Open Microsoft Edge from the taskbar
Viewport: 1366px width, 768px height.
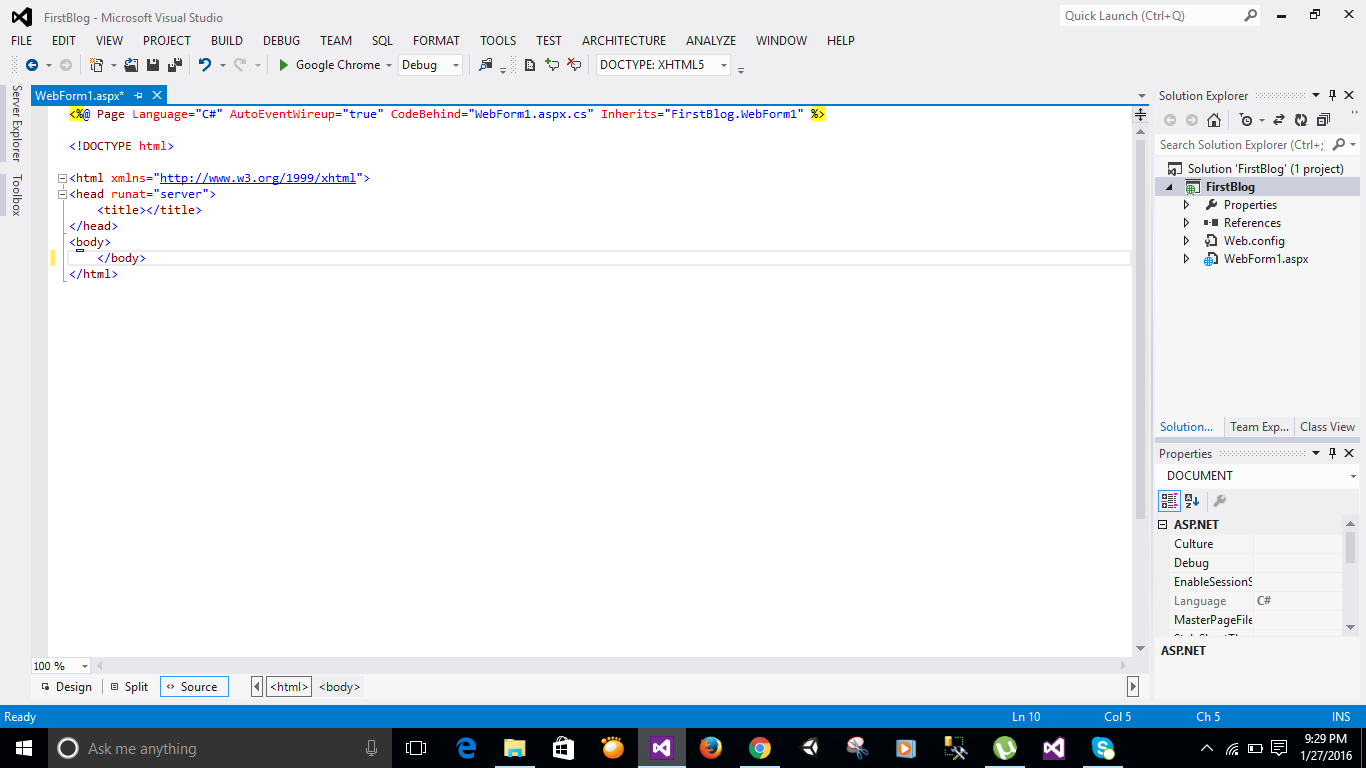click(466, 748)
